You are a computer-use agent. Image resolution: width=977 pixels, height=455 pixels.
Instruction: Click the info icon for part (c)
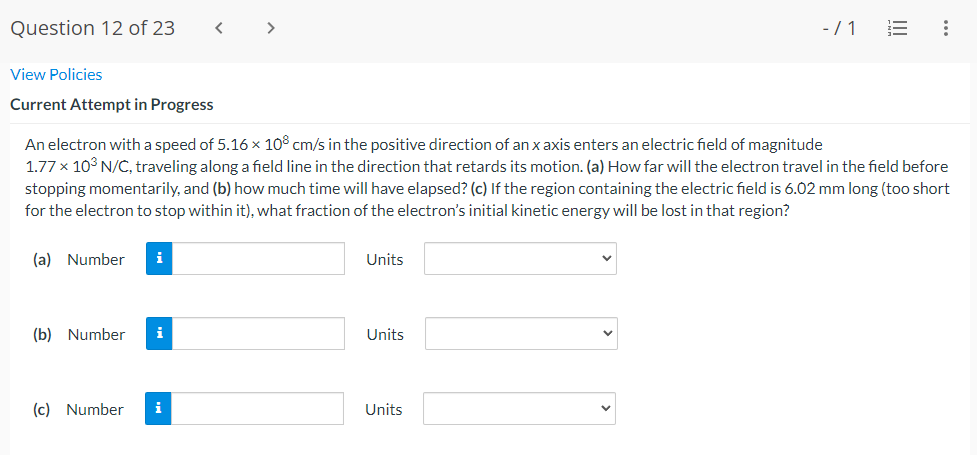(x=158, y=409)
